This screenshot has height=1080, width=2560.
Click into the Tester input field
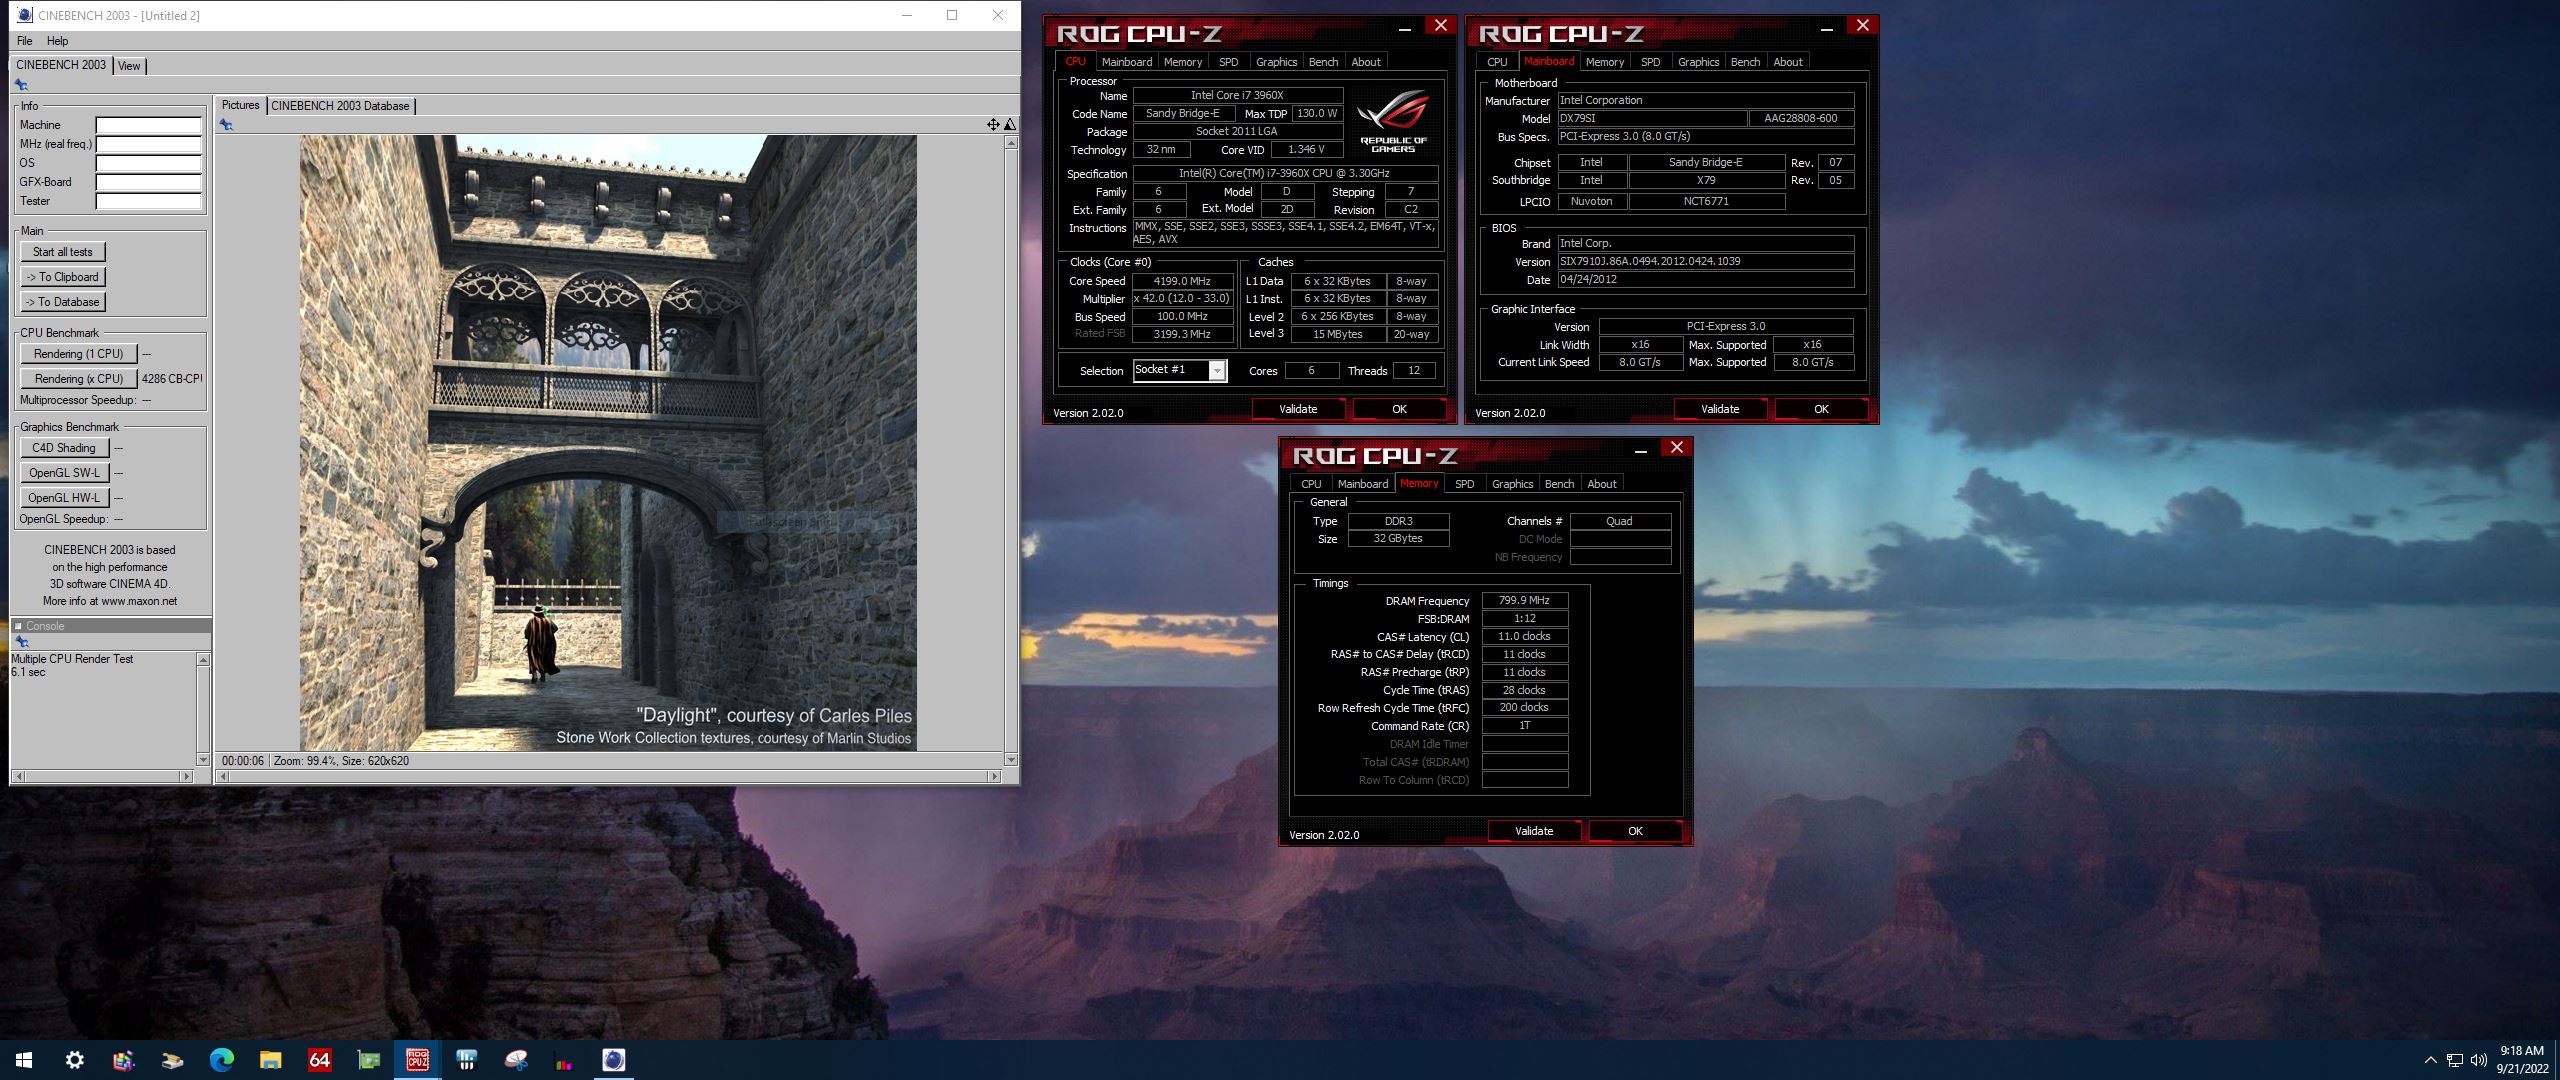(x=149, y=201)
